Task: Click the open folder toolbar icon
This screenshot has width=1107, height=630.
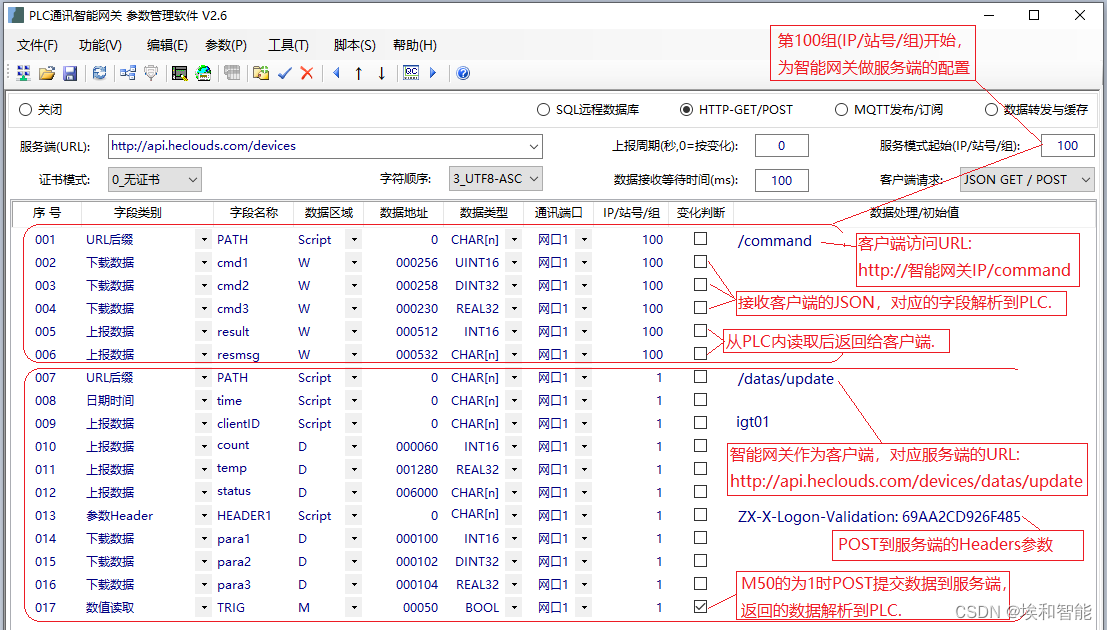Action: click(x=46, y=73)
